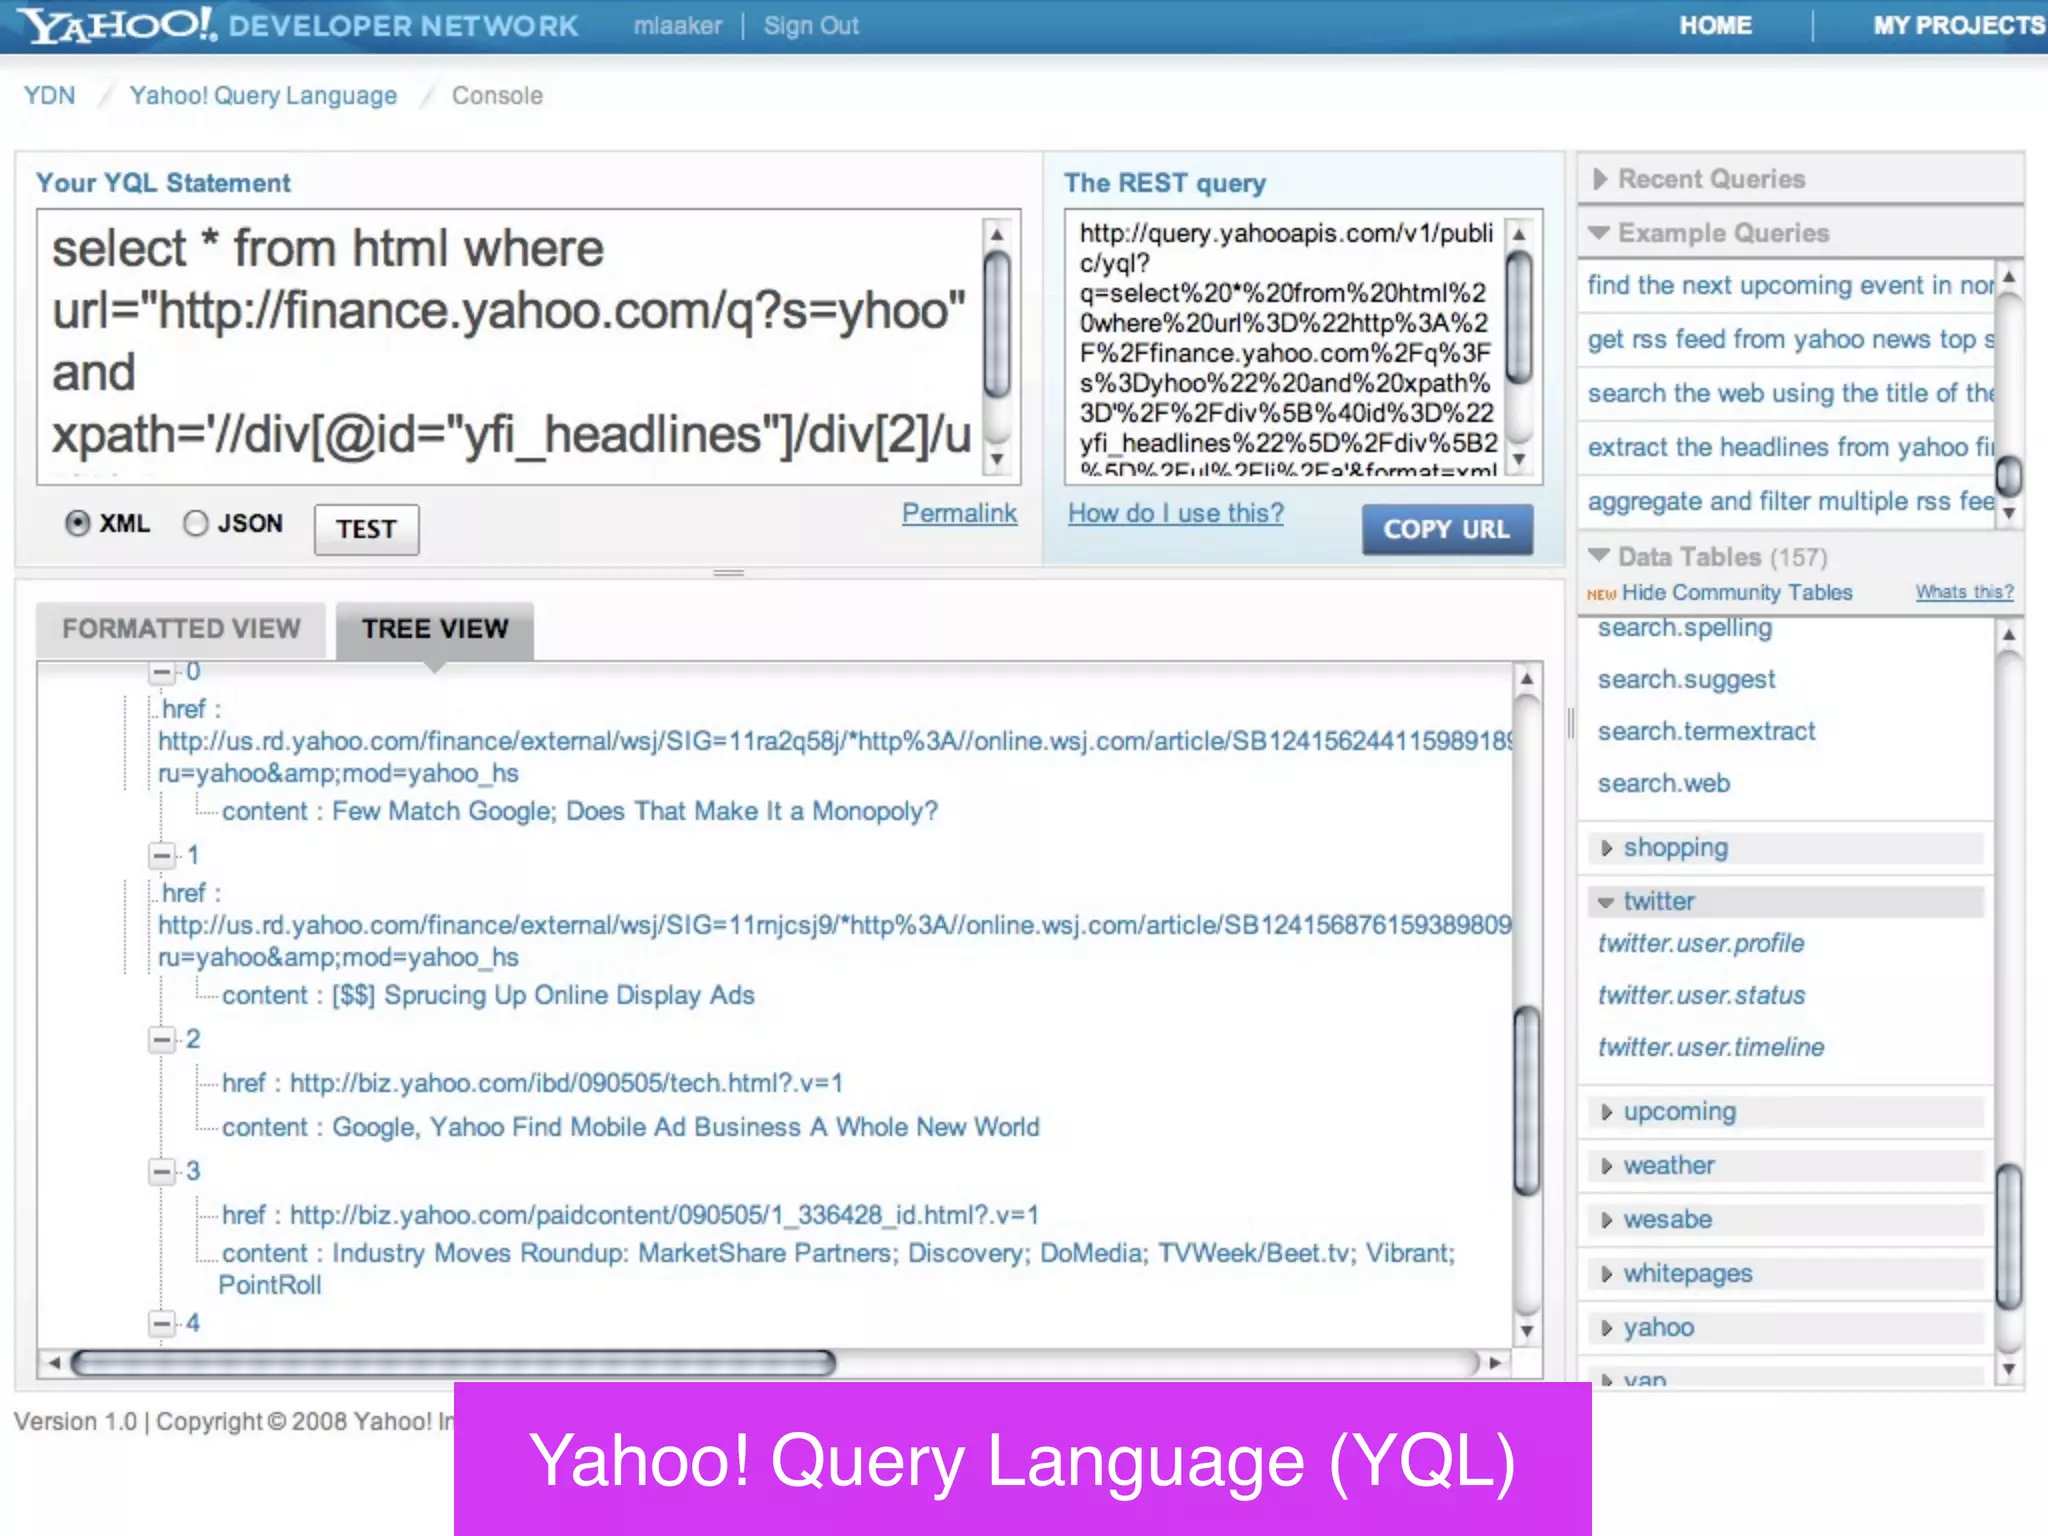2048x1536 pixels.
Task: Click REST query scroll-up arrow
Action: tap(1518, 234)
